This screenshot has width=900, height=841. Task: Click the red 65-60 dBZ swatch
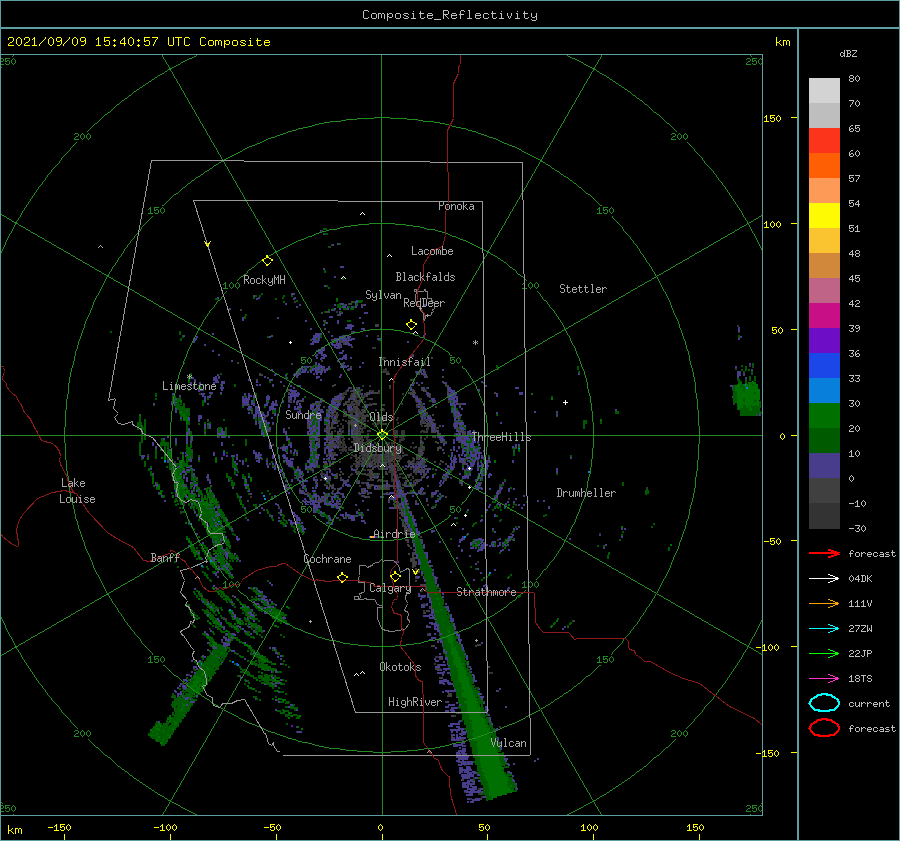point(824,141)
